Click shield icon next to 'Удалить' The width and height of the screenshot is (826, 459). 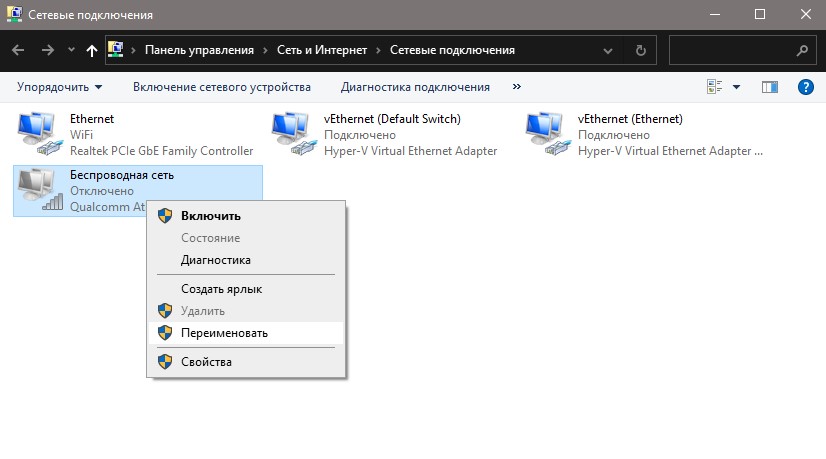pos(165,310)
